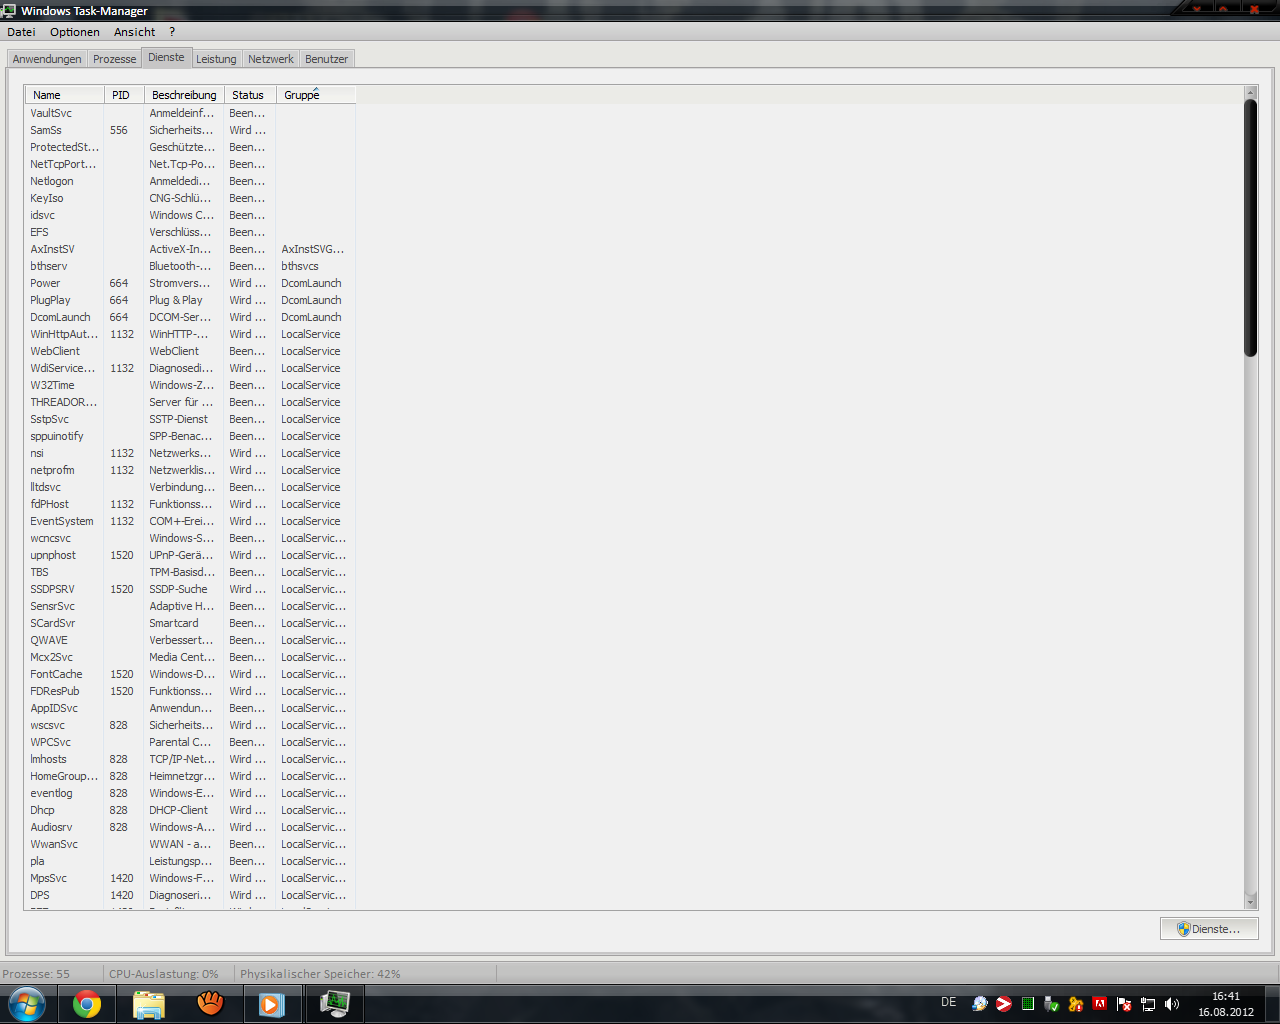Select the PlugPlay service name
Image resolution: width=1280 pixels, height=1024 pixels.
(50, 300)
